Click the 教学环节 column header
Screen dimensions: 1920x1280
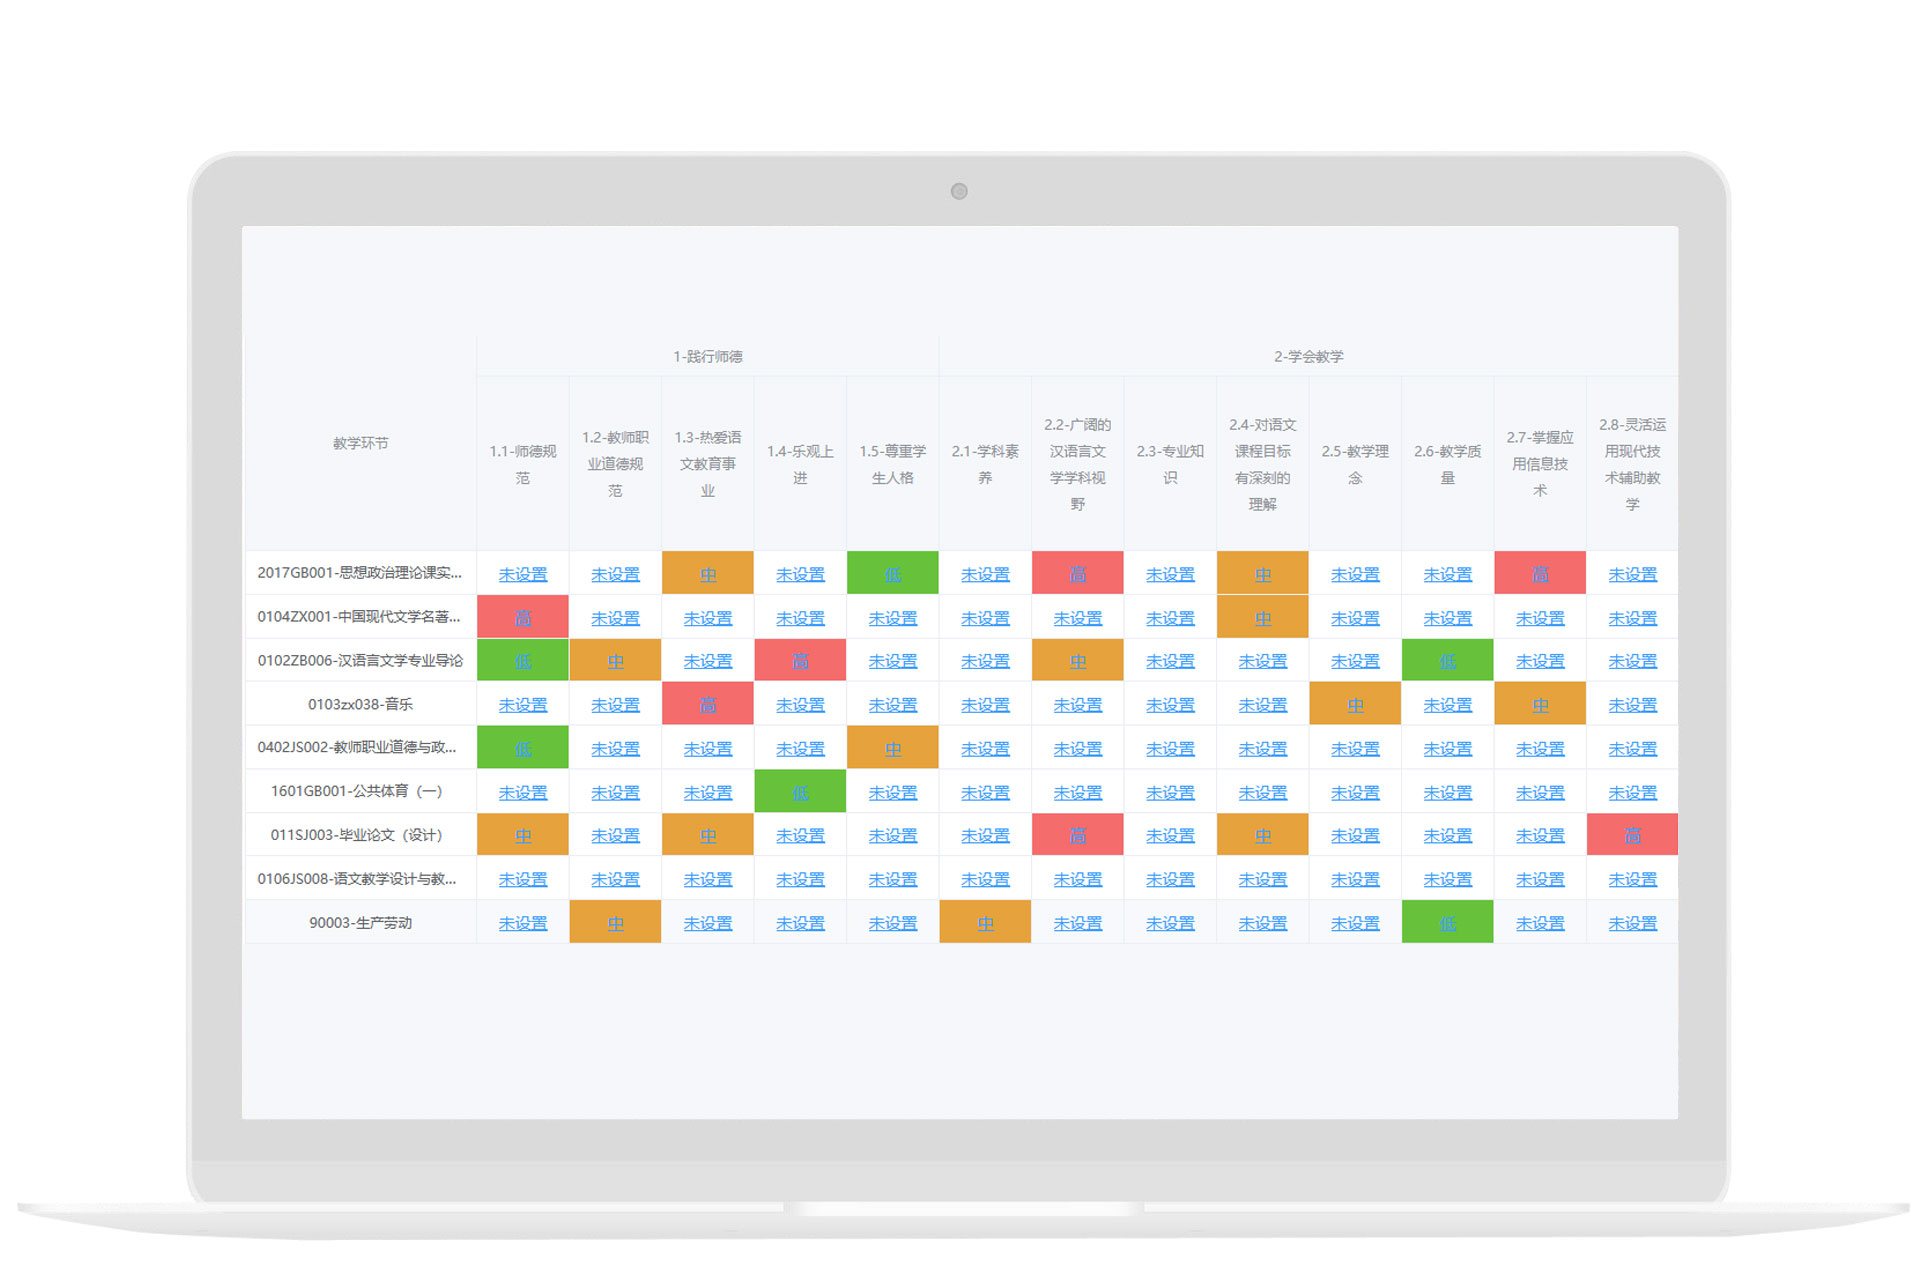tap(360, 443)
